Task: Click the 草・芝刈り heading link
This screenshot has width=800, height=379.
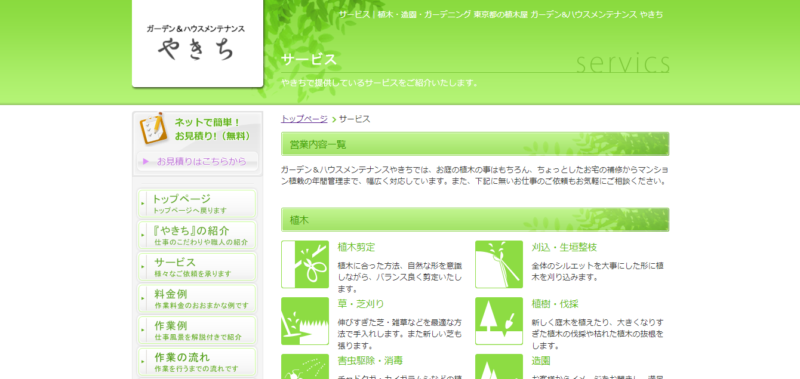Action: 361,304
